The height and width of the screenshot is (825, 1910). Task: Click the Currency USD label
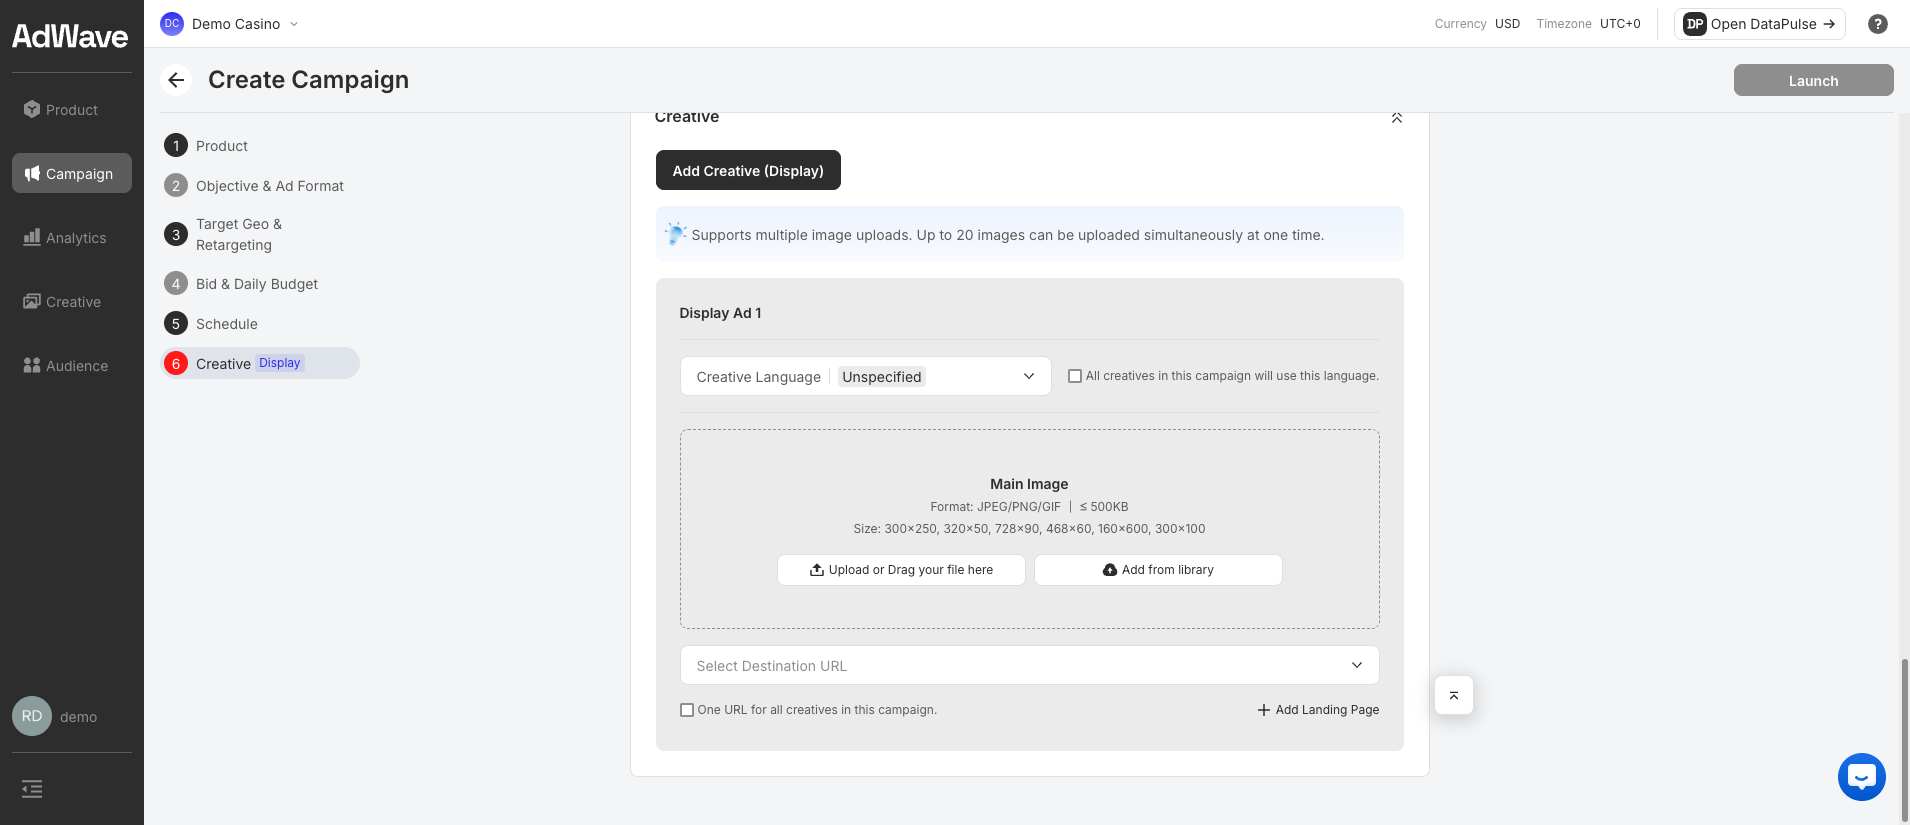point(1477,24)
